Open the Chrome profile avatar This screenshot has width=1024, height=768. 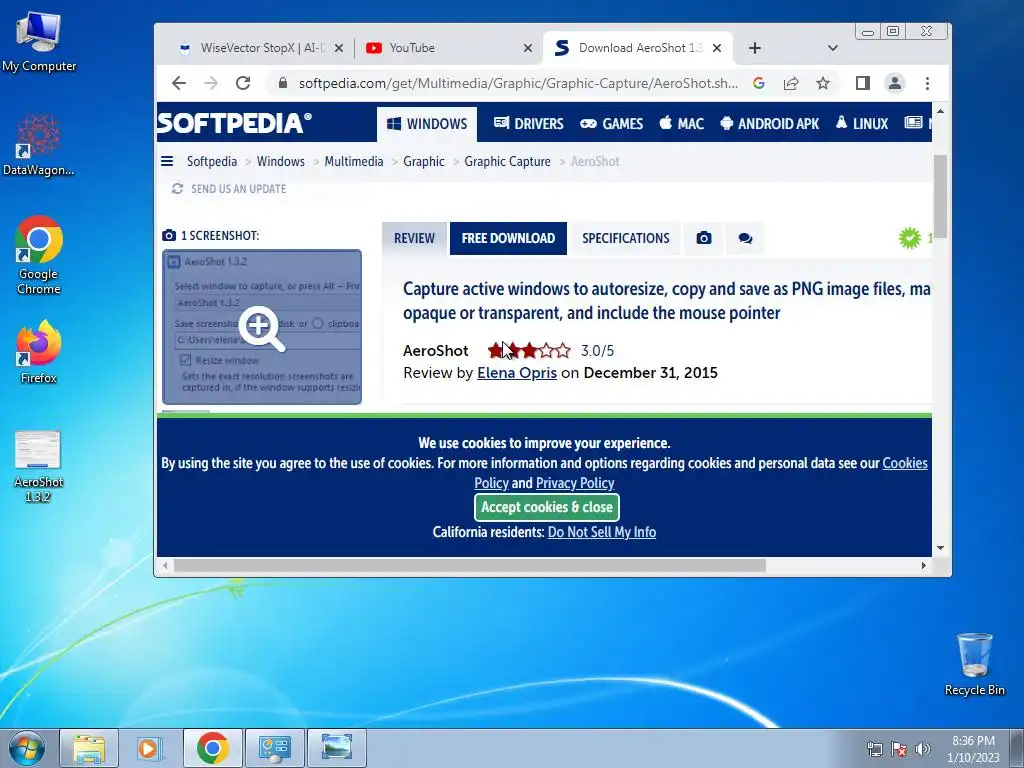pyautogui.click(x=895, y=83)
